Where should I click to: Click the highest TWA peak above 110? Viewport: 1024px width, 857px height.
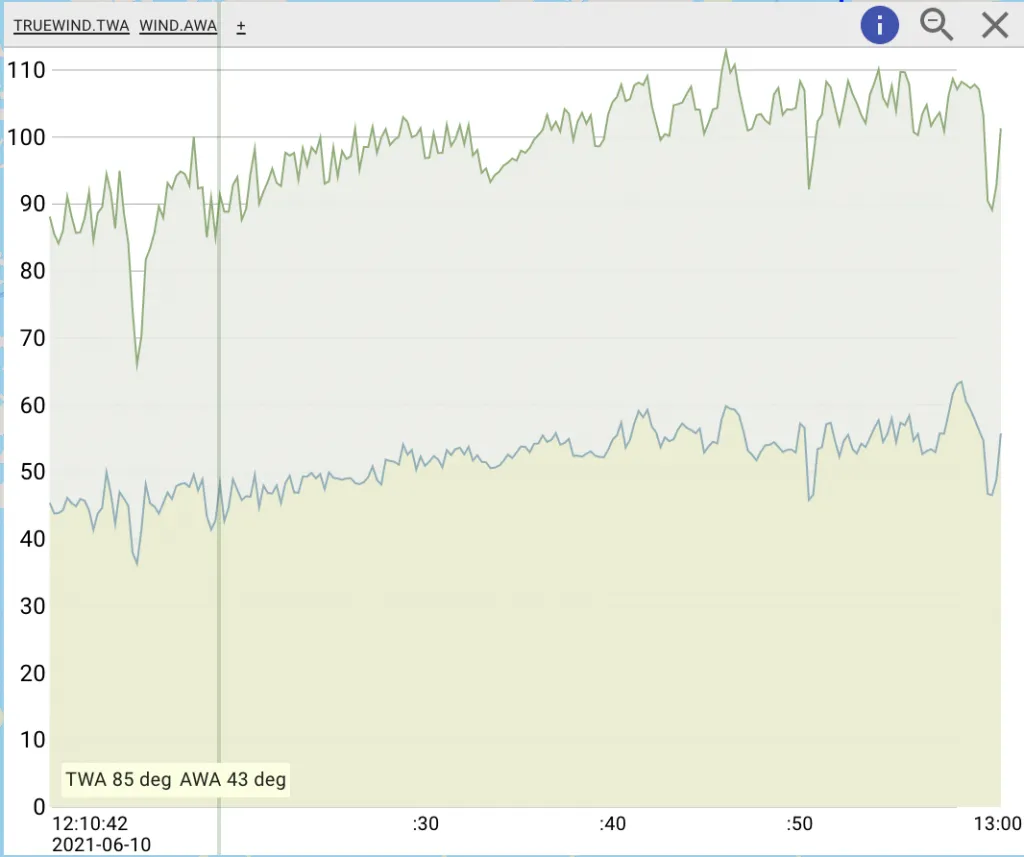coord(726,50)
